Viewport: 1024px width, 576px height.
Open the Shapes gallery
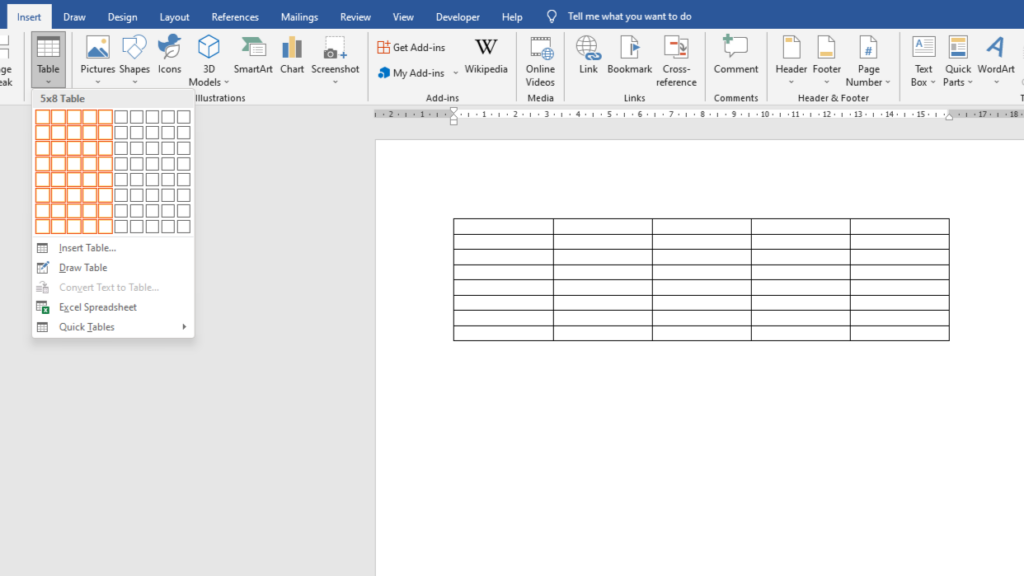click(135, 60)
